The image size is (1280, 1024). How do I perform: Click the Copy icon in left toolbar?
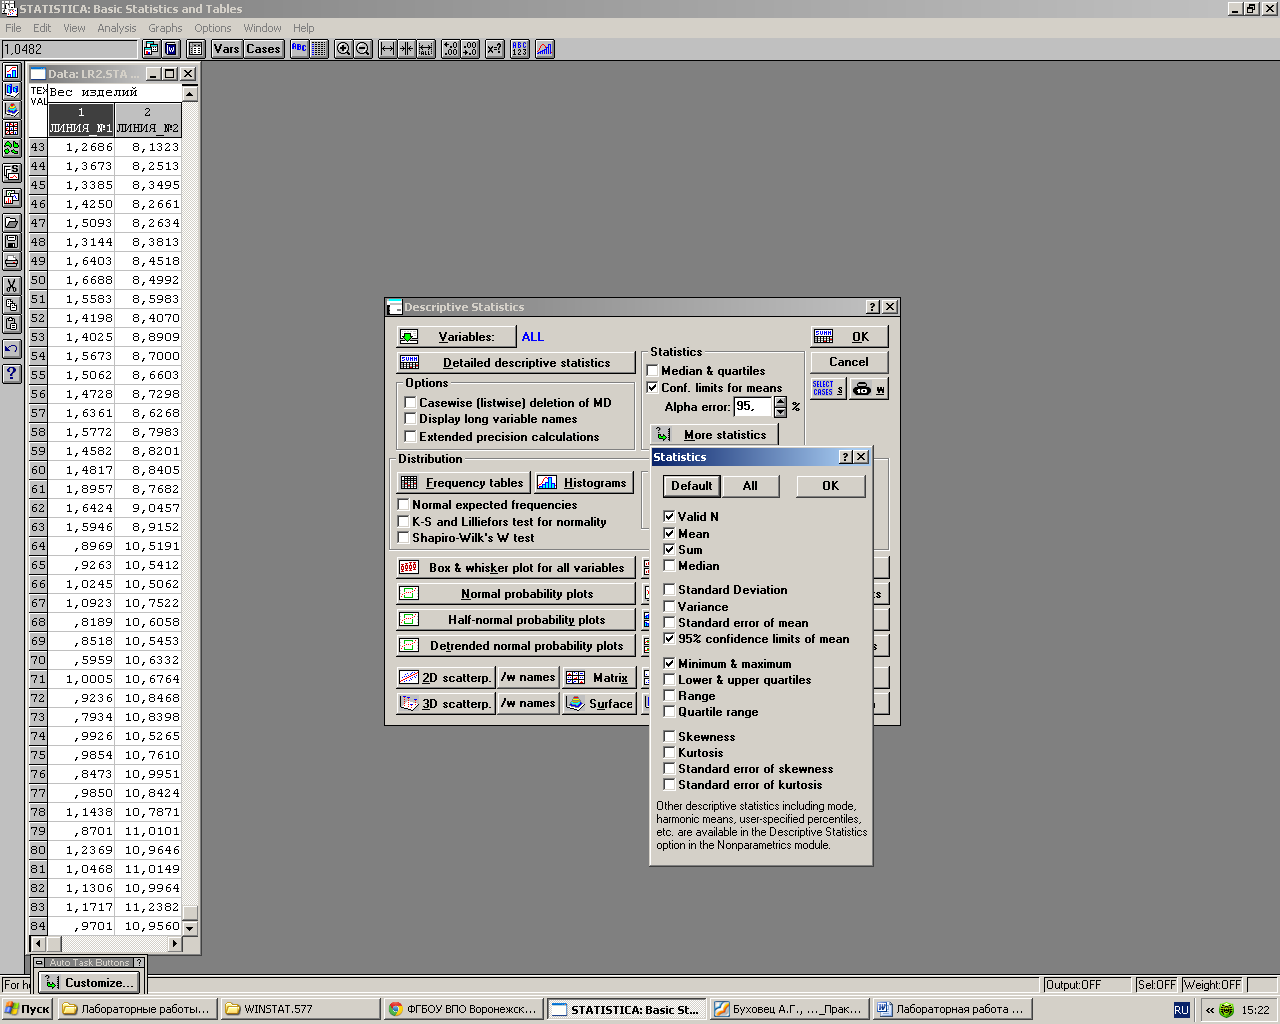point(12,305)
